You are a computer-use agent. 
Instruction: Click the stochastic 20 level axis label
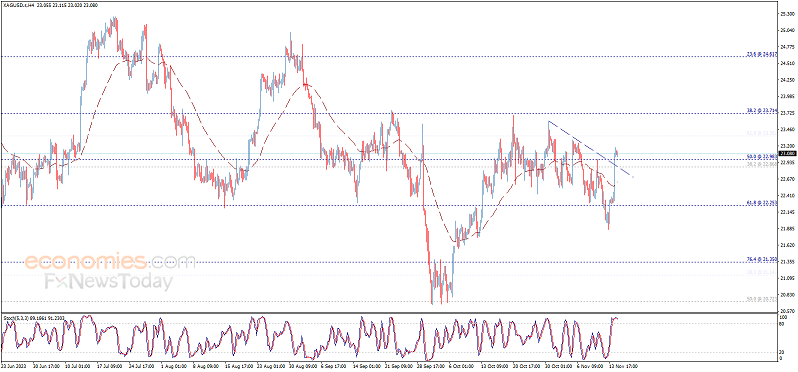click(783, 352)
